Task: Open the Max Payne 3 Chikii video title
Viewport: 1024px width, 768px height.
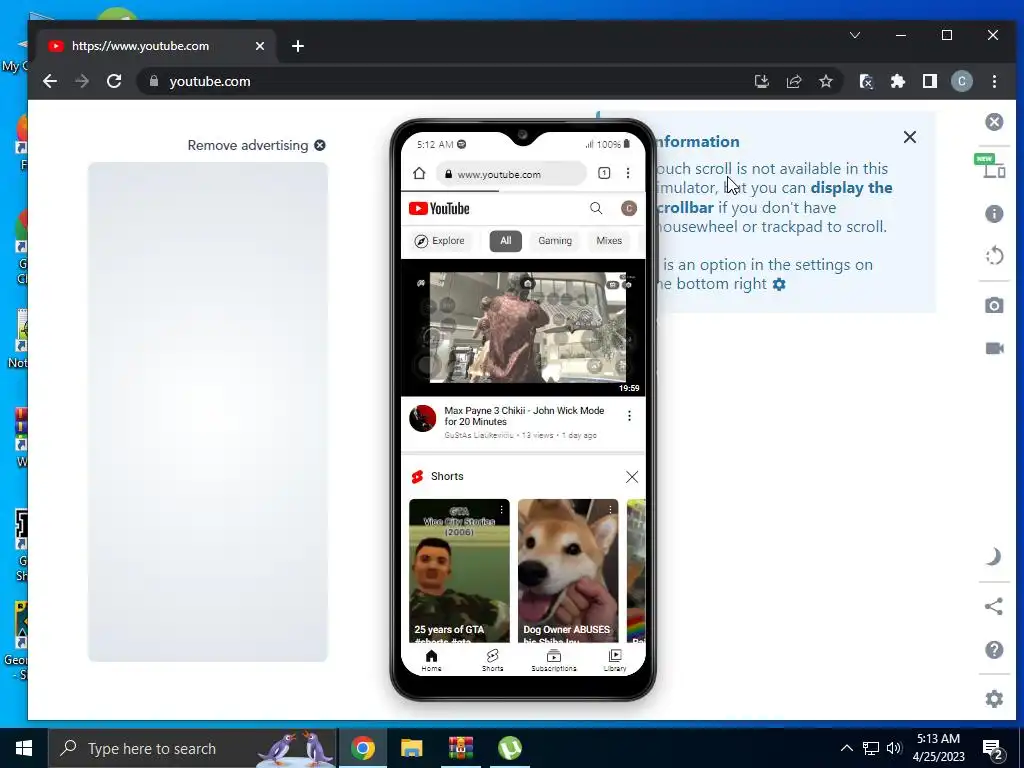Action: pos(524,416)
